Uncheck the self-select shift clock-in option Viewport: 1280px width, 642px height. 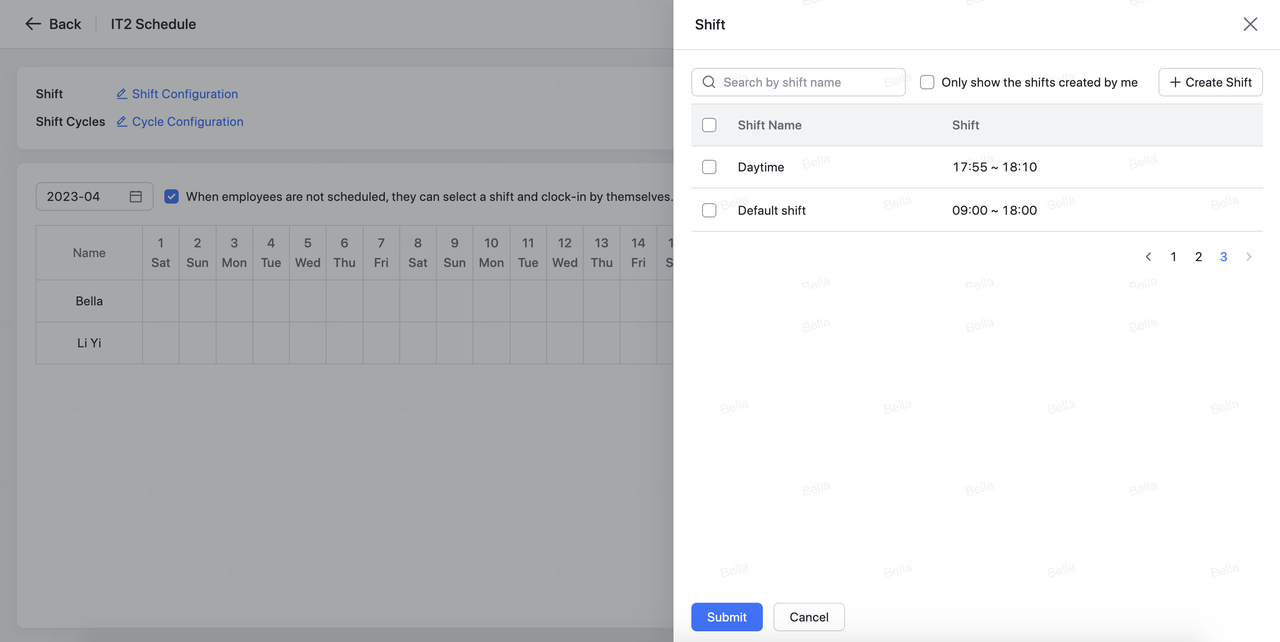171,197
